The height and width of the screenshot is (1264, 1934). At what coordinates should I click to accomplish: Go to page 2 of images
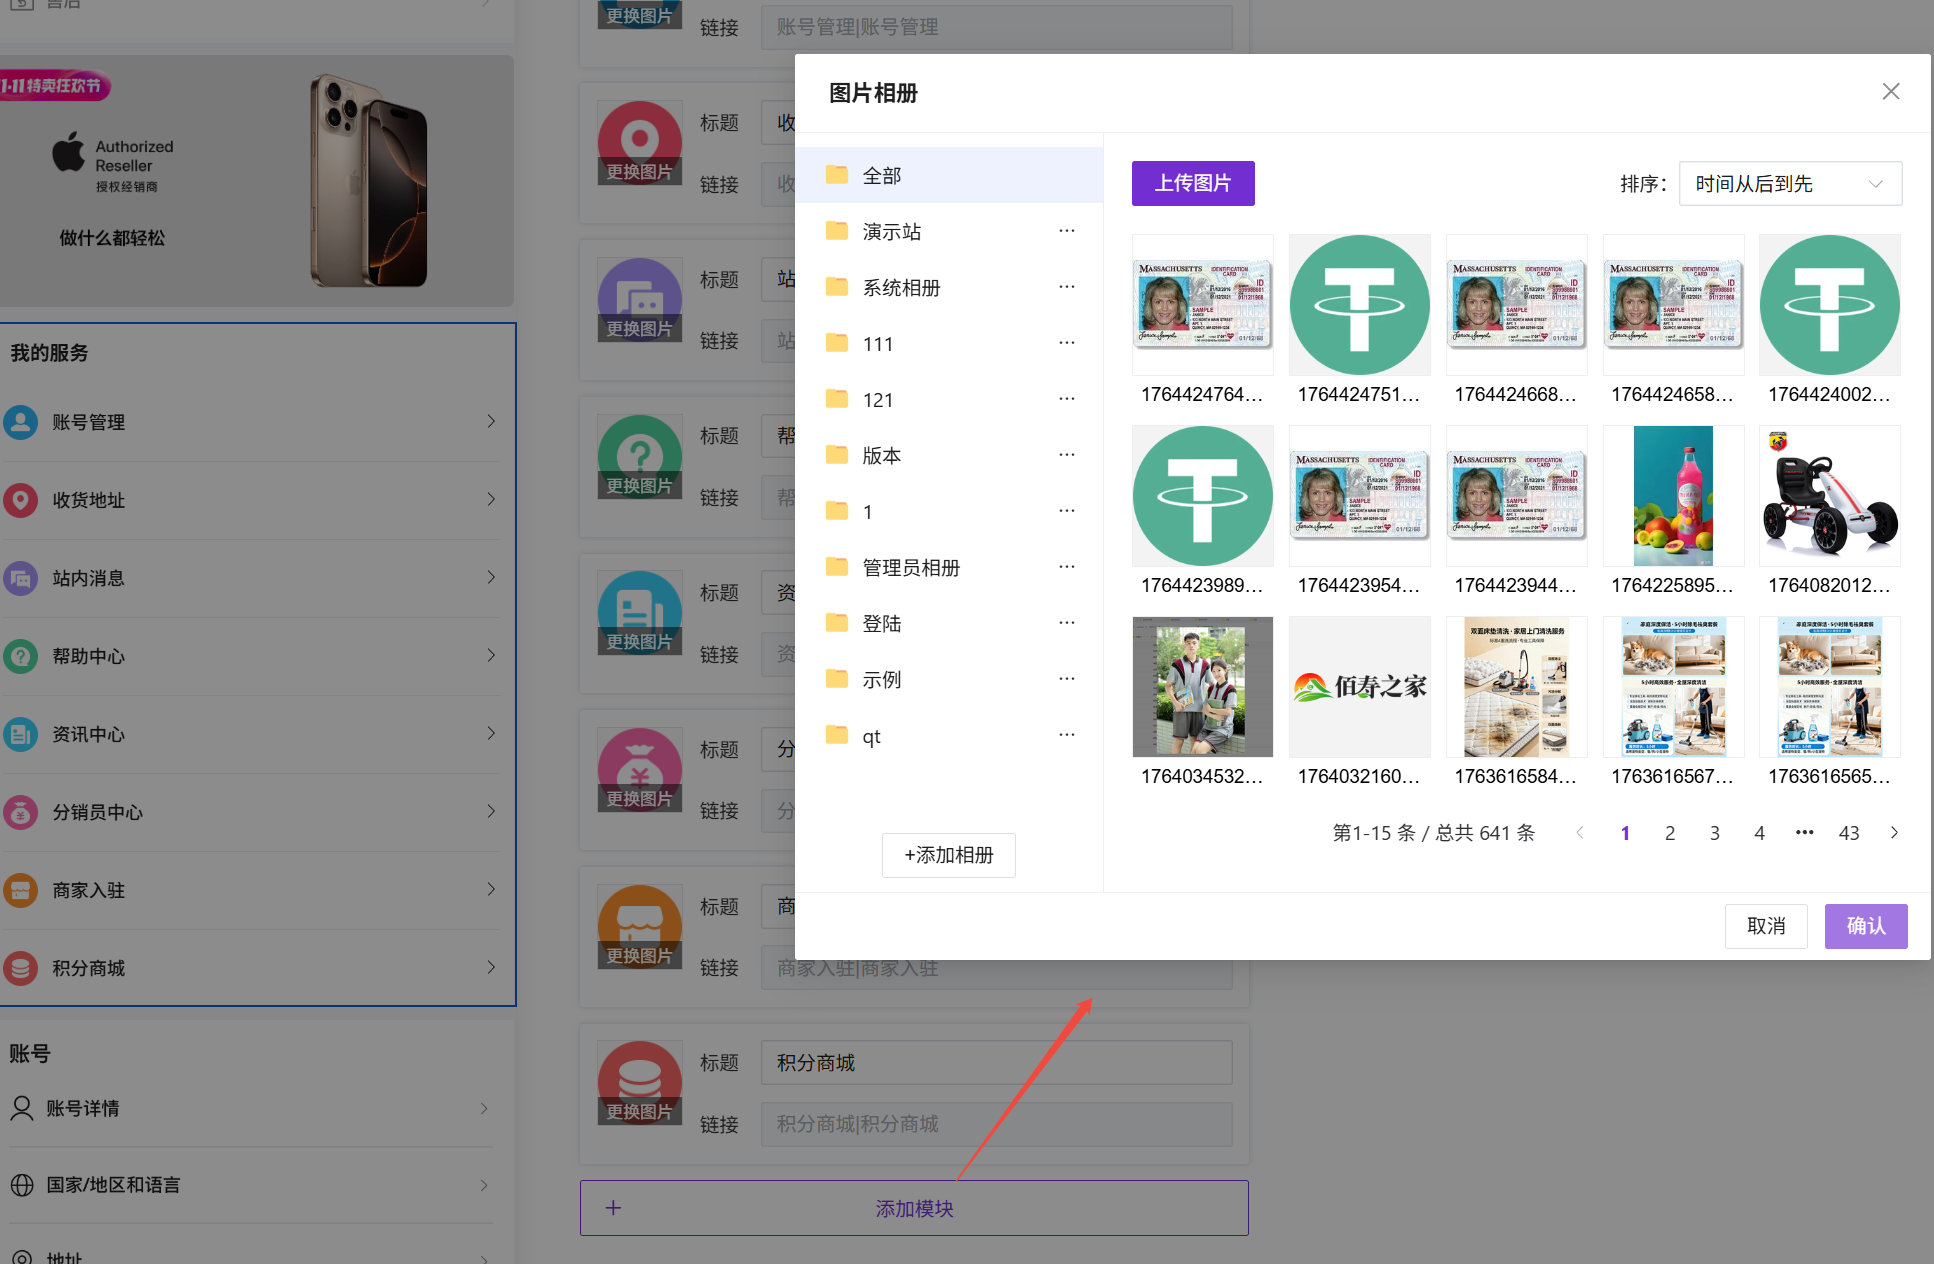pyautogui.click(x=1669, y=833)
